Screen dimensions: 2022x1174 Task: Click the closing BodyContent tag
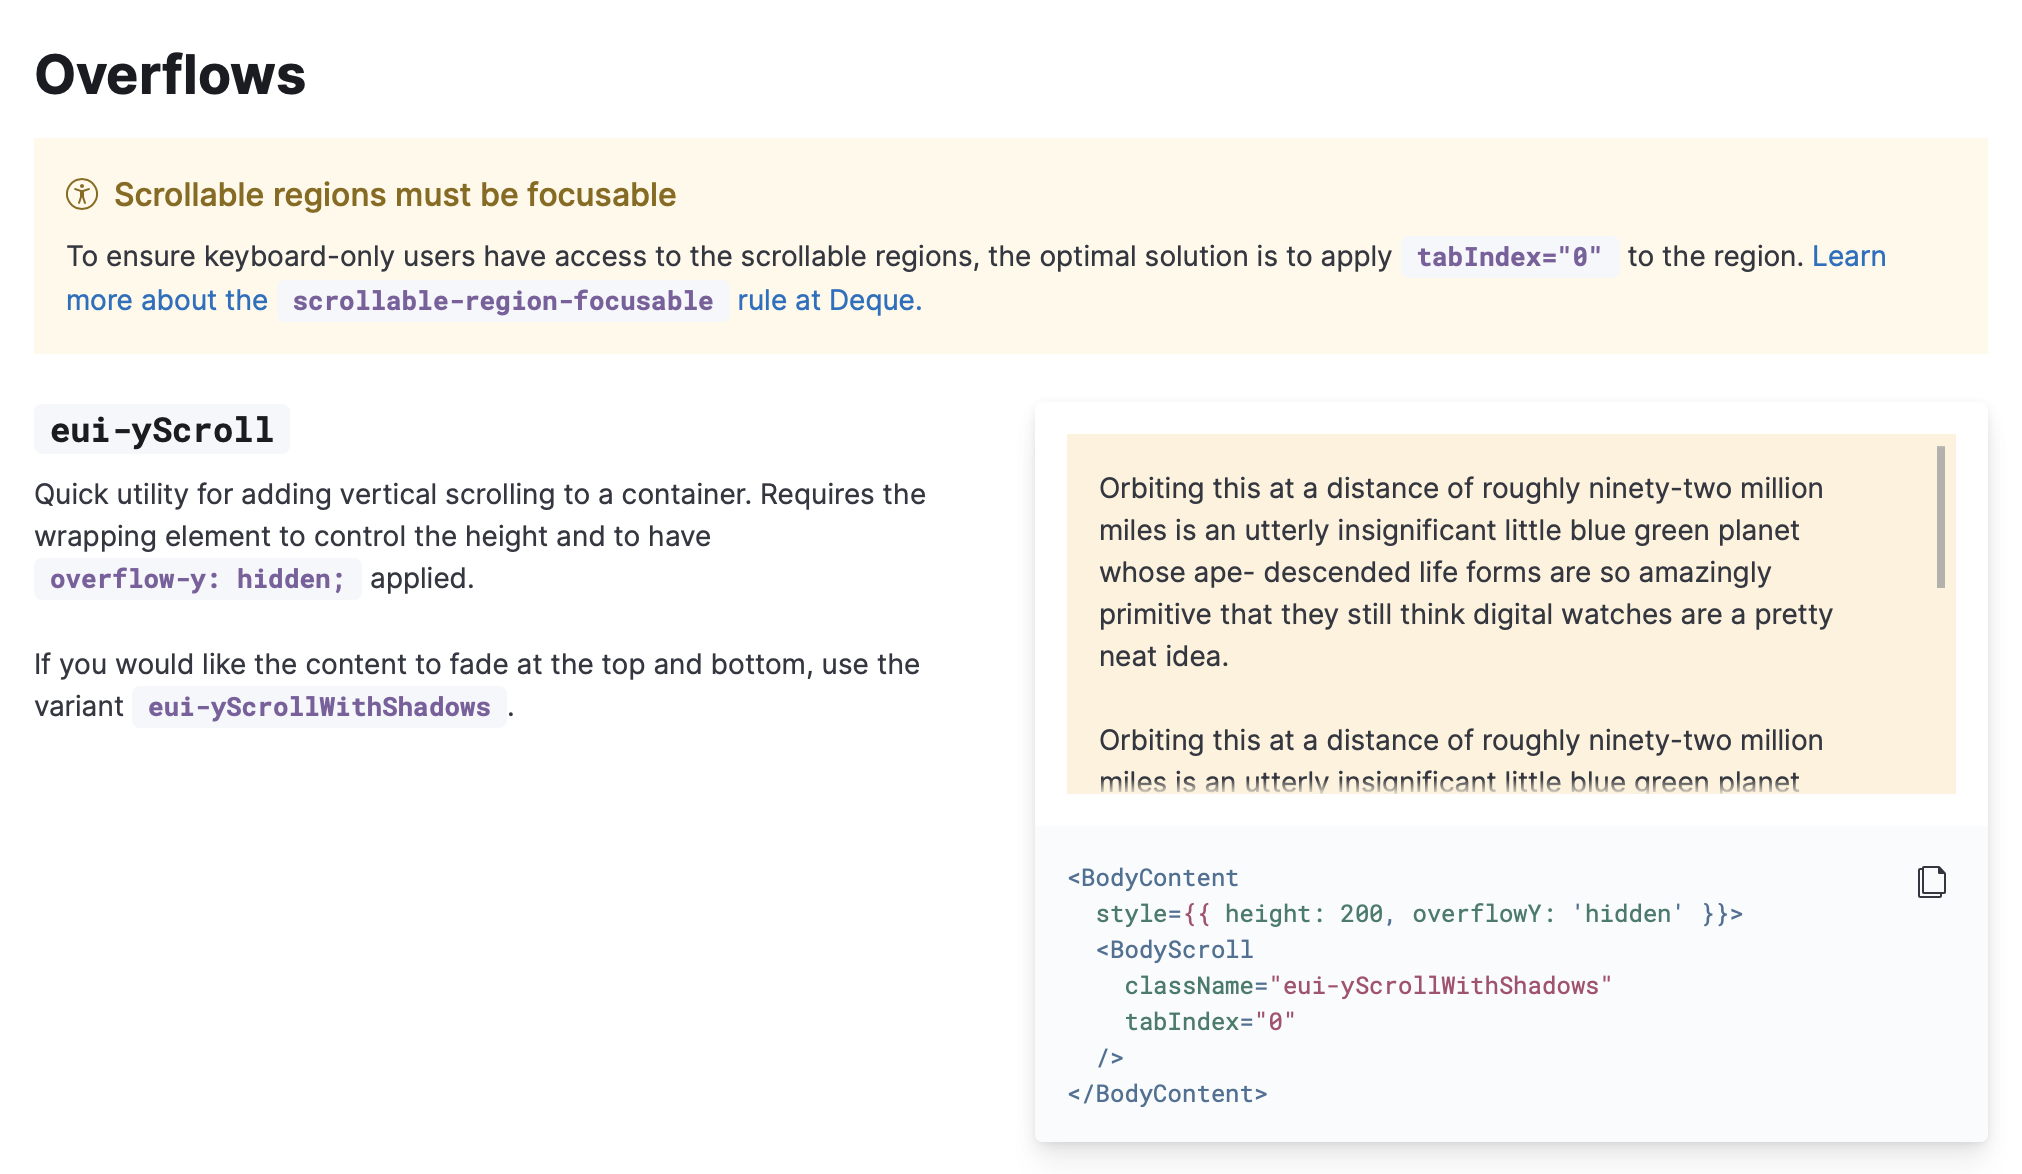(x=1166, y=1093)
